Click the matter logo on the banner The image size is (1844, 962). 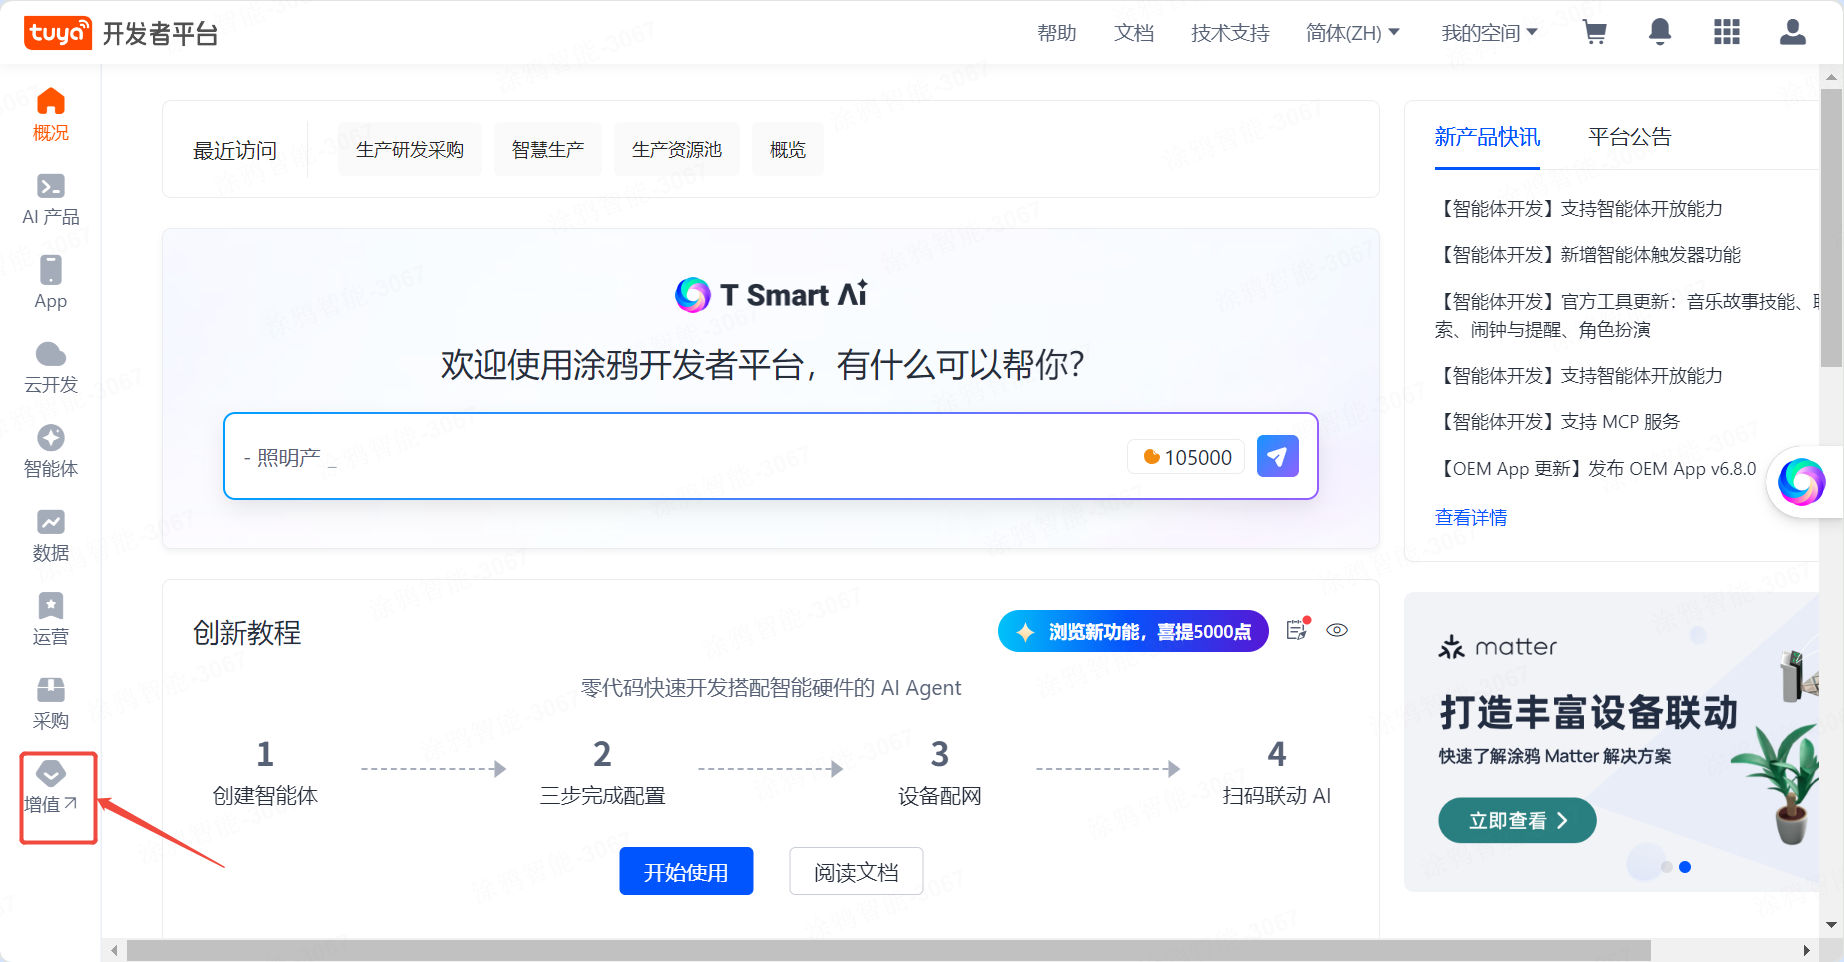(1497, 647)
